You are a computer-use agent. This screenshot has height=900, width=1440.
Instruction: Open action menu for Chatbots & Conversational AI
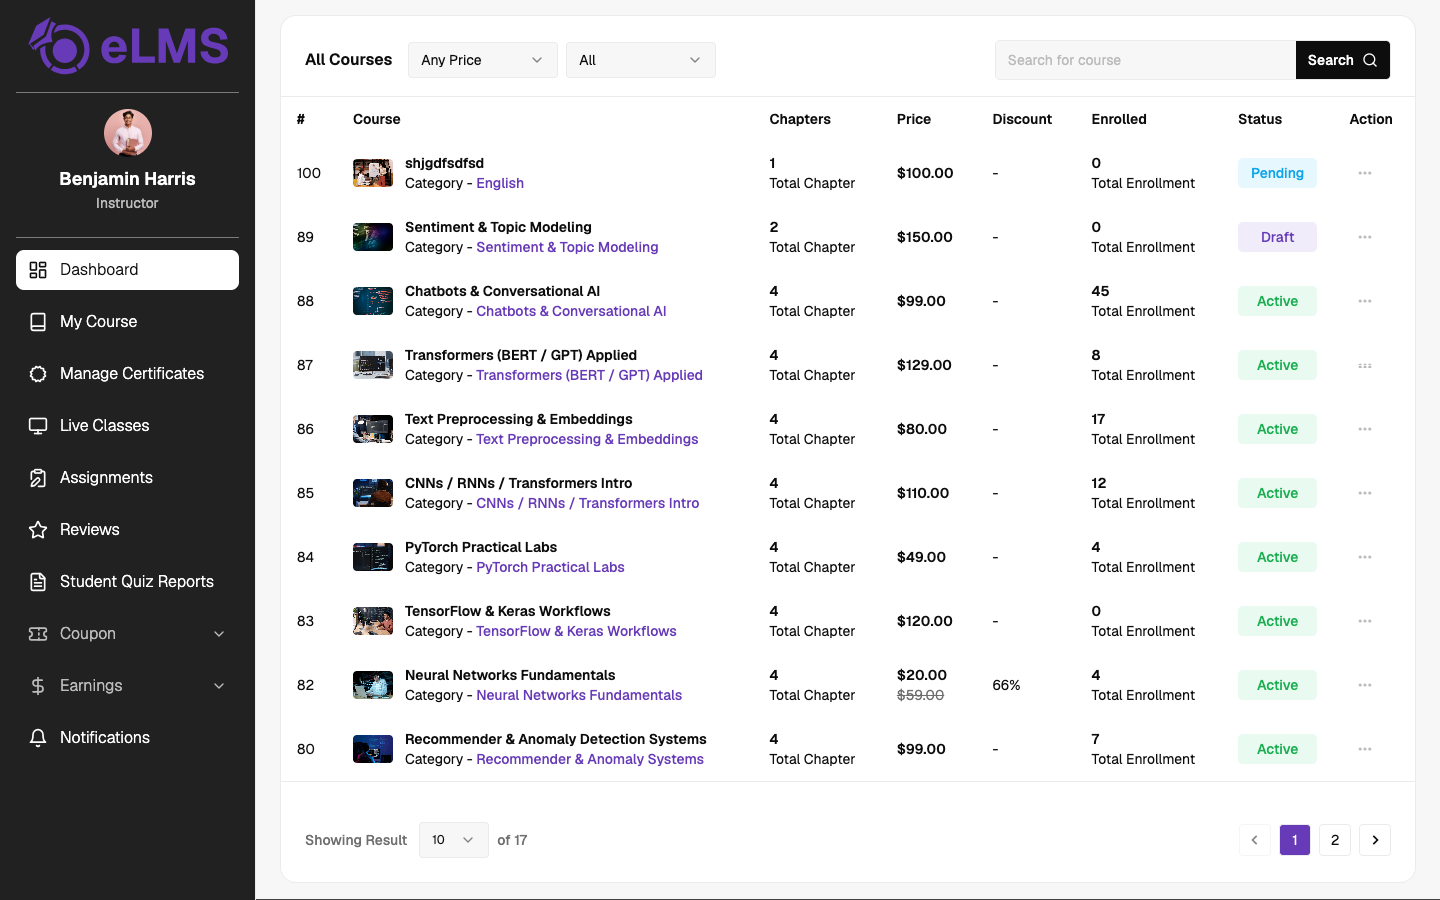click(x=1365, y=301)
